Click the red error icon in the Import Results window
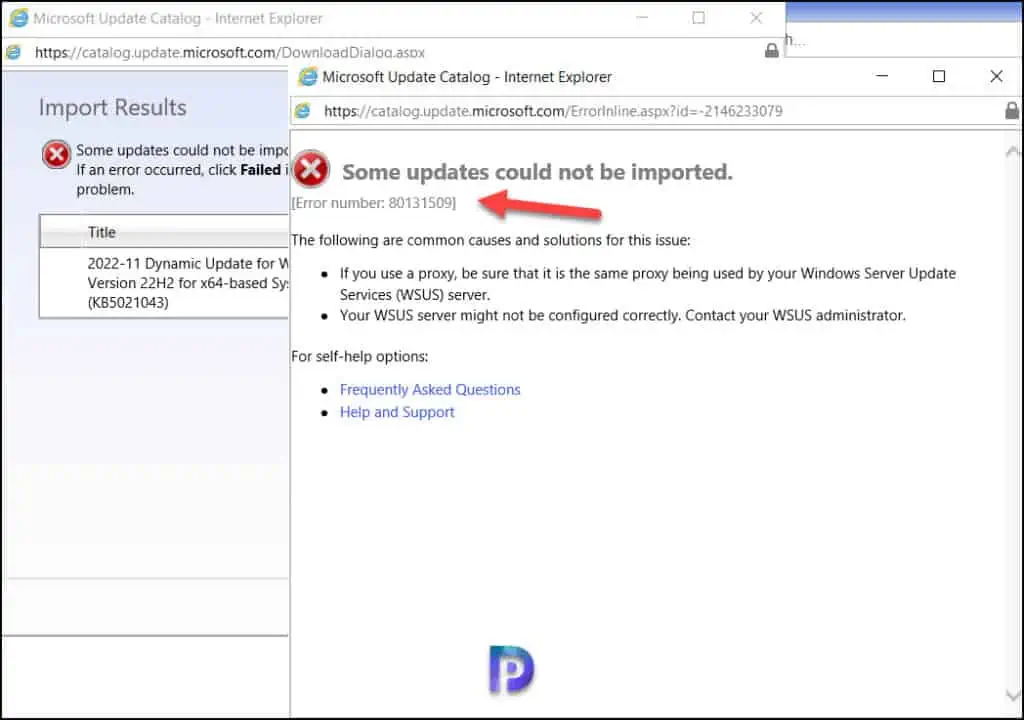 click(x=56, y=155)
